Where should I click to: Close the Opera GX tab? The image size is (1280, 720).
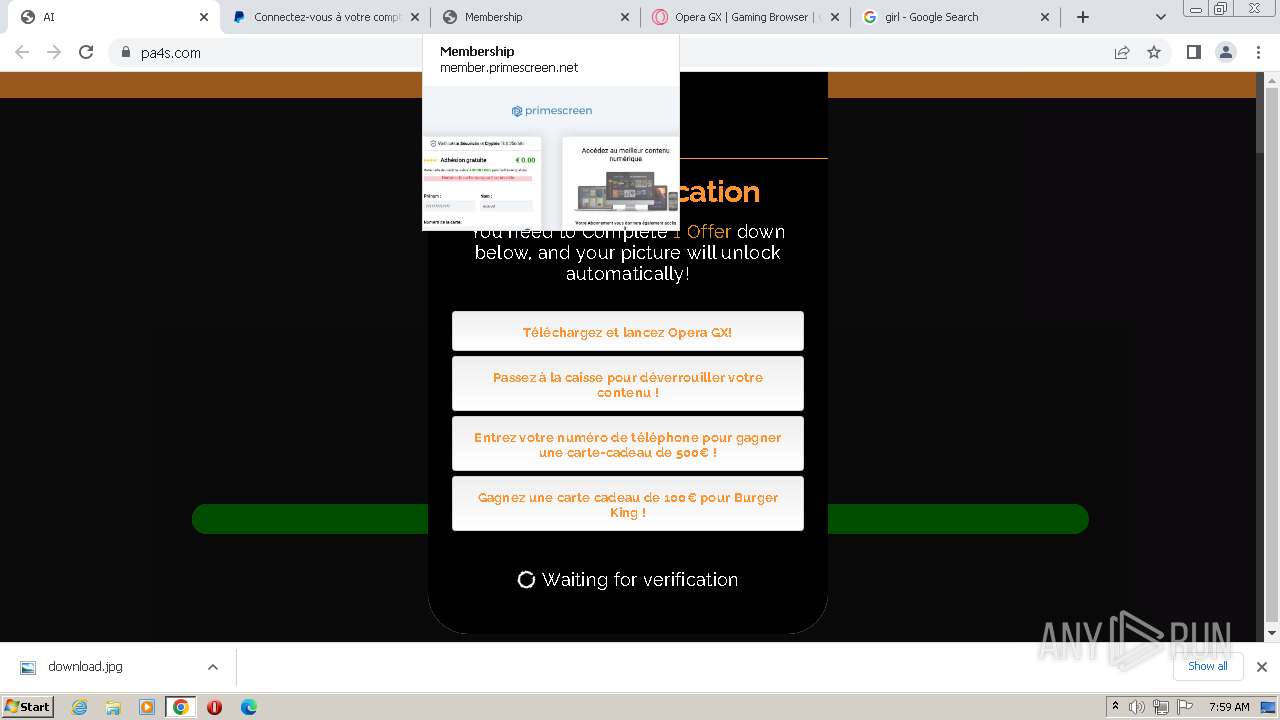point(835,17)
